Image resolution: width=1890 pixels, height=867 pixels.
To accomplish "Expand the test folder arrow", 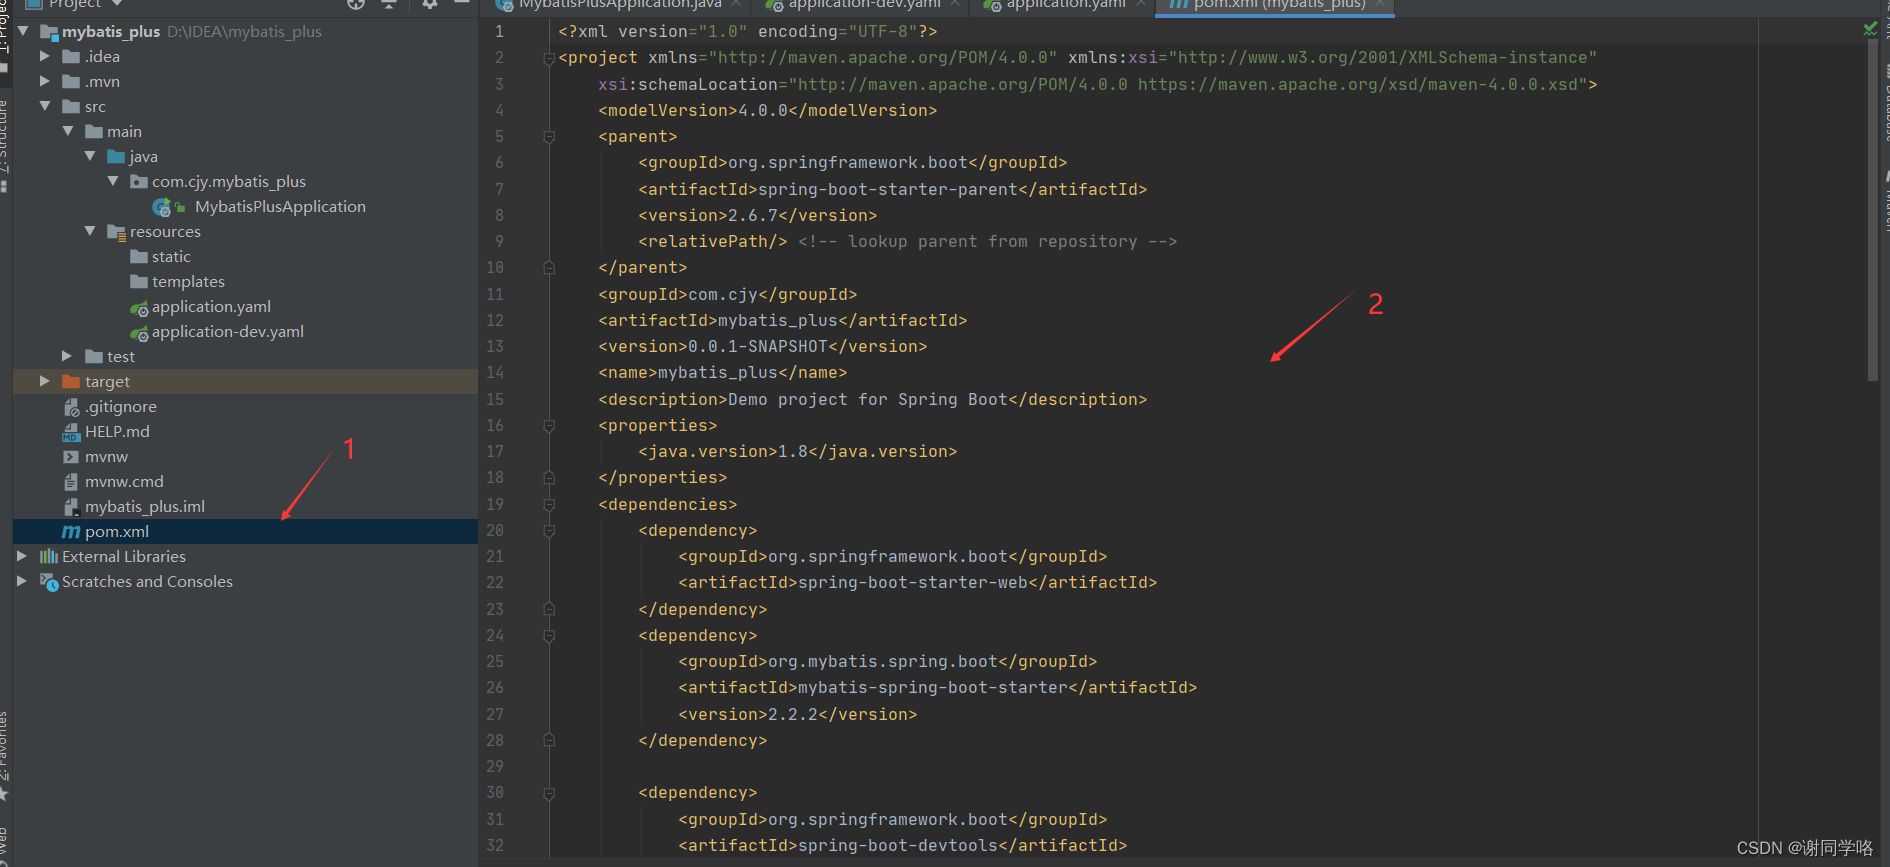I will pyautogui.click(x=67, y=356).
